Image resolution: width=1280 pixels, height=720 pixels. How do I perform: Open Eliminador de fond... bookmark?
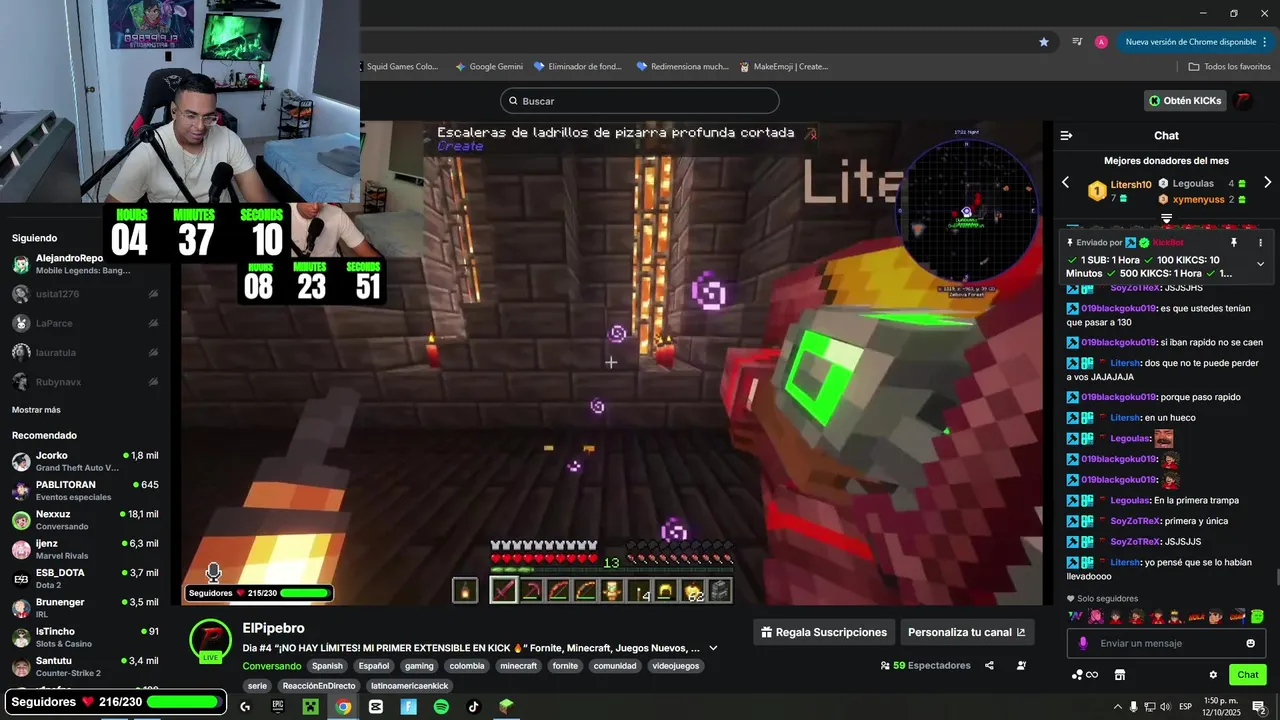point(578,67)
